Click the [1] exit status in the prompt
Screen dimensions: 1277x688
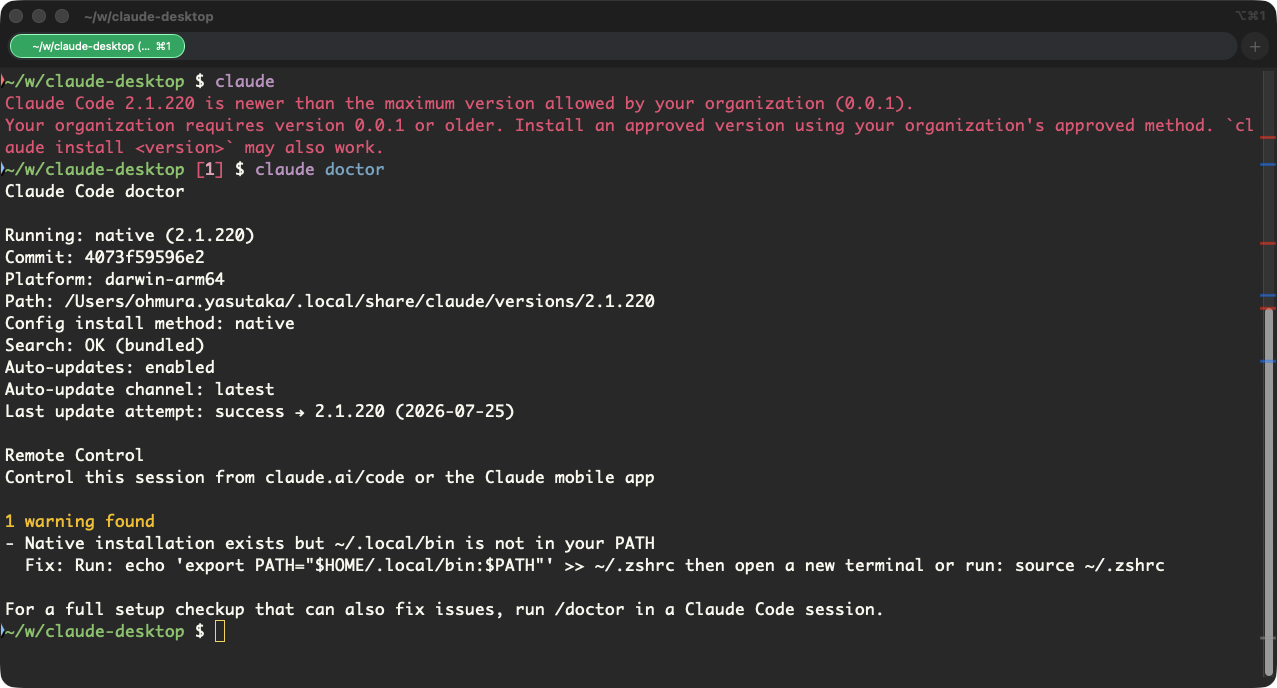(x=210, y=170)
